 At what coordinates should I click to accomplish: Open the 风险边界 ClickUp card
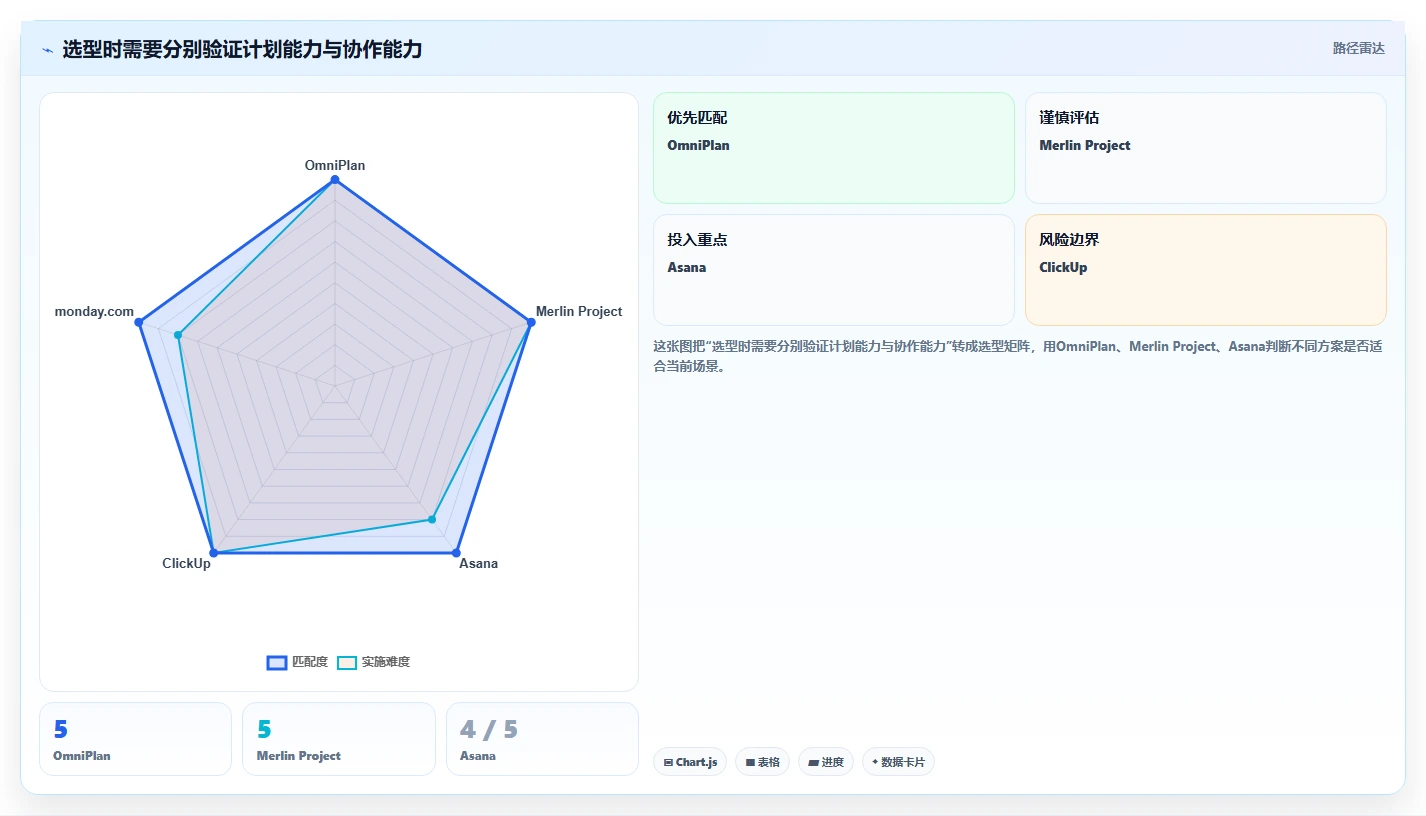1206,270
